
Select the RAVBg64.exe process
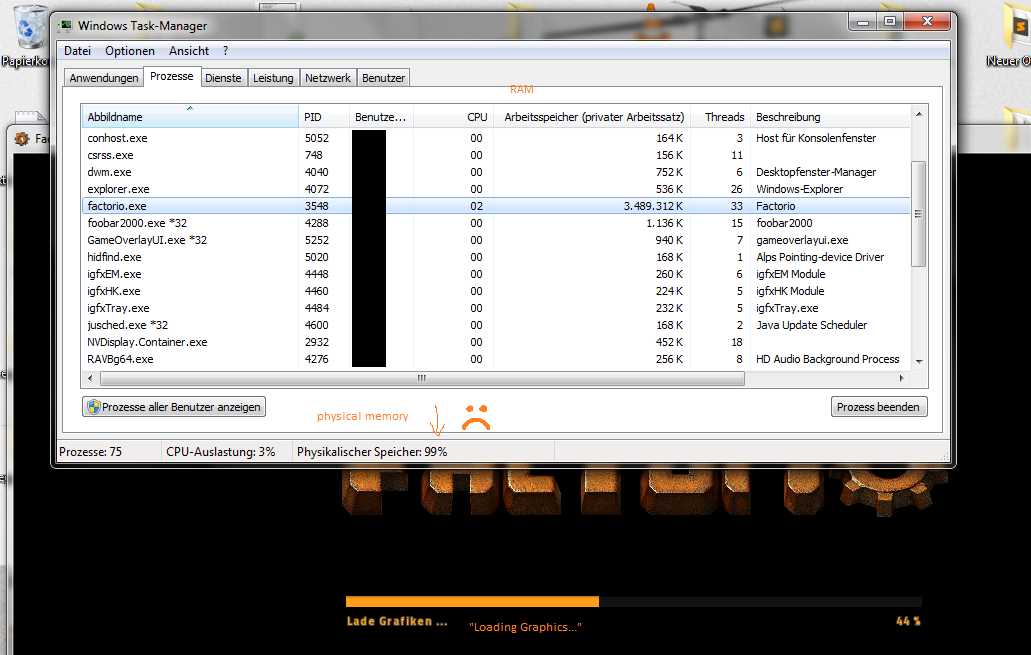[x=496, y=360]
